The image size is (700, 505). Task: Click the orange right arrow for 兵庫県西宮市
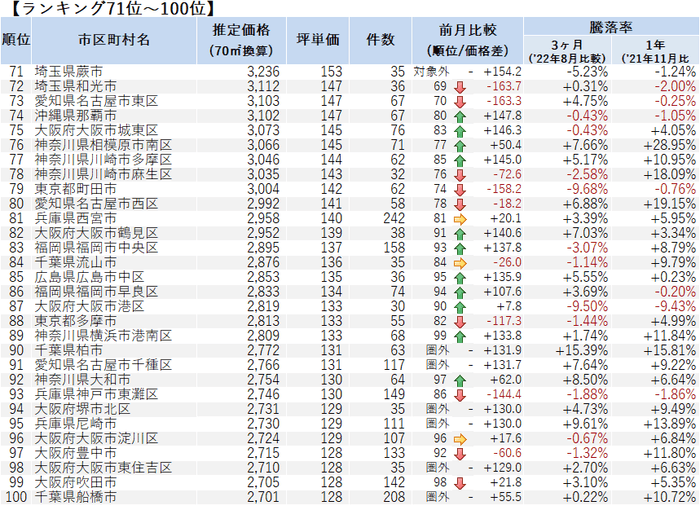click(x=460, y=219)
